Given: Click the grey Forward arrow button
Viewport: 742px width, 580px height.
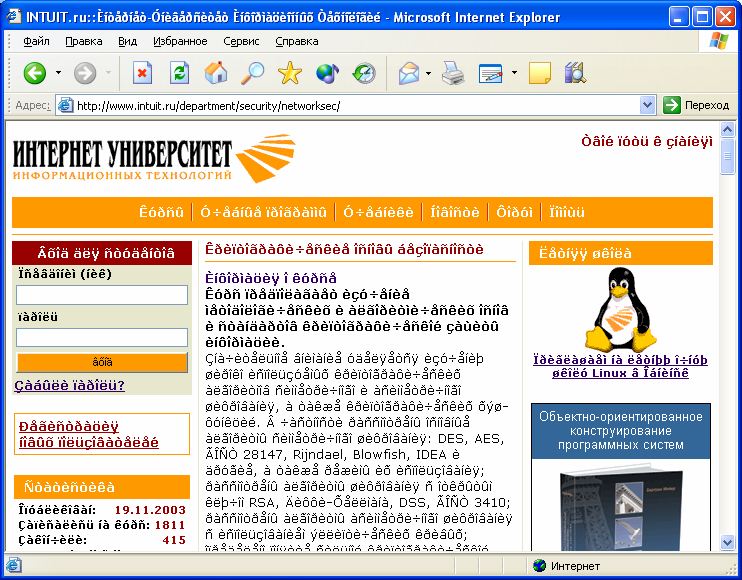Looking at the screenshot, I should [x=85, y=73].
